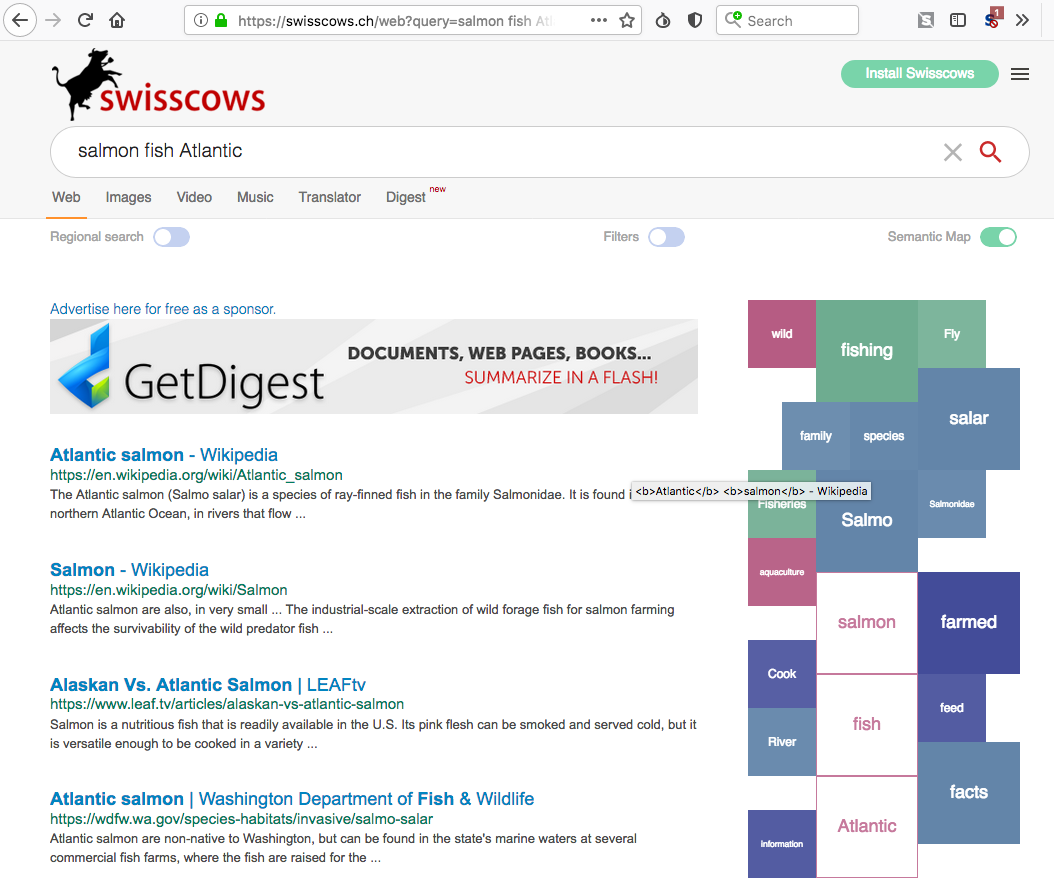1054x878 pixels.
Task: Open the Translator tab
Action: pyautogui.click(x=329, y=197)
